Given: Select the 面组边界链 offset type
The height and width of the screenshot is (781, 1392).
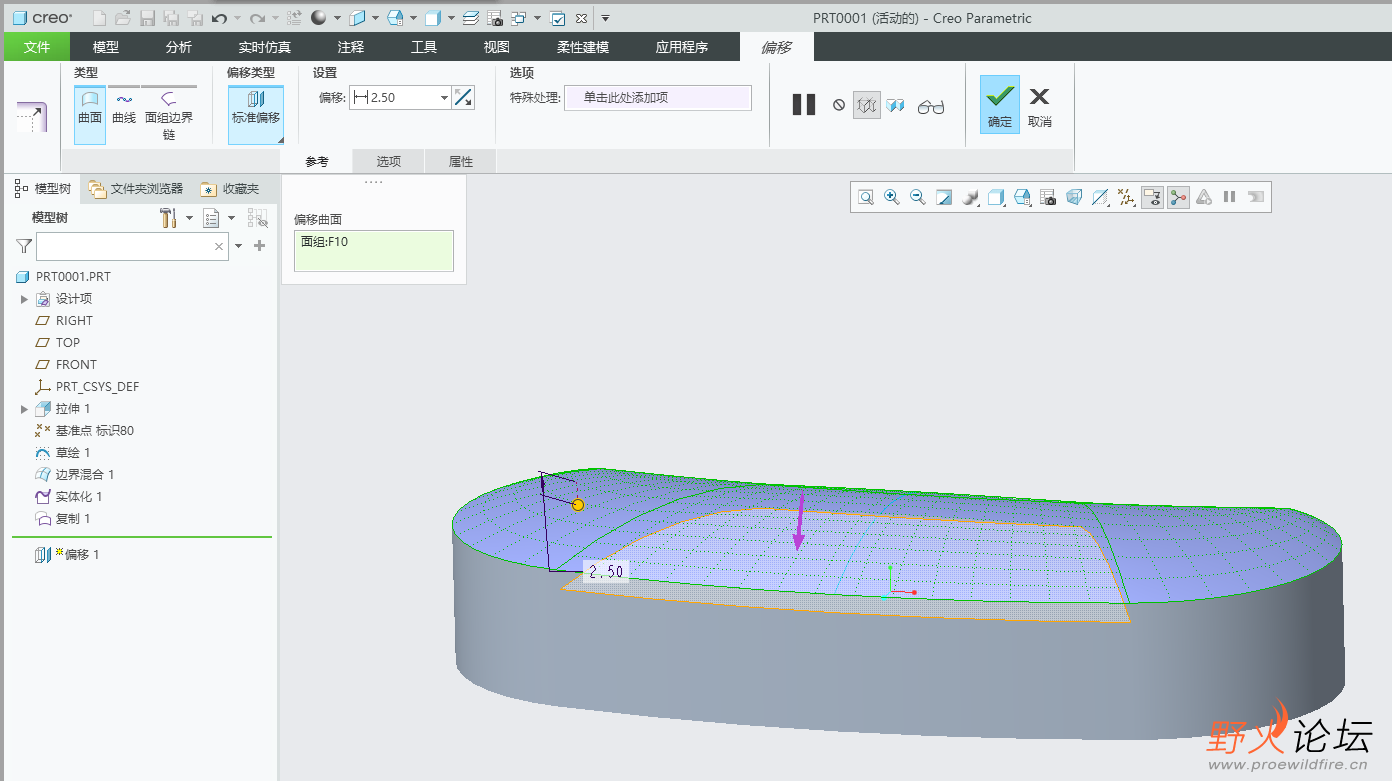Looking at the screenshot, I should pyautogui.click(x=169, y=115).
